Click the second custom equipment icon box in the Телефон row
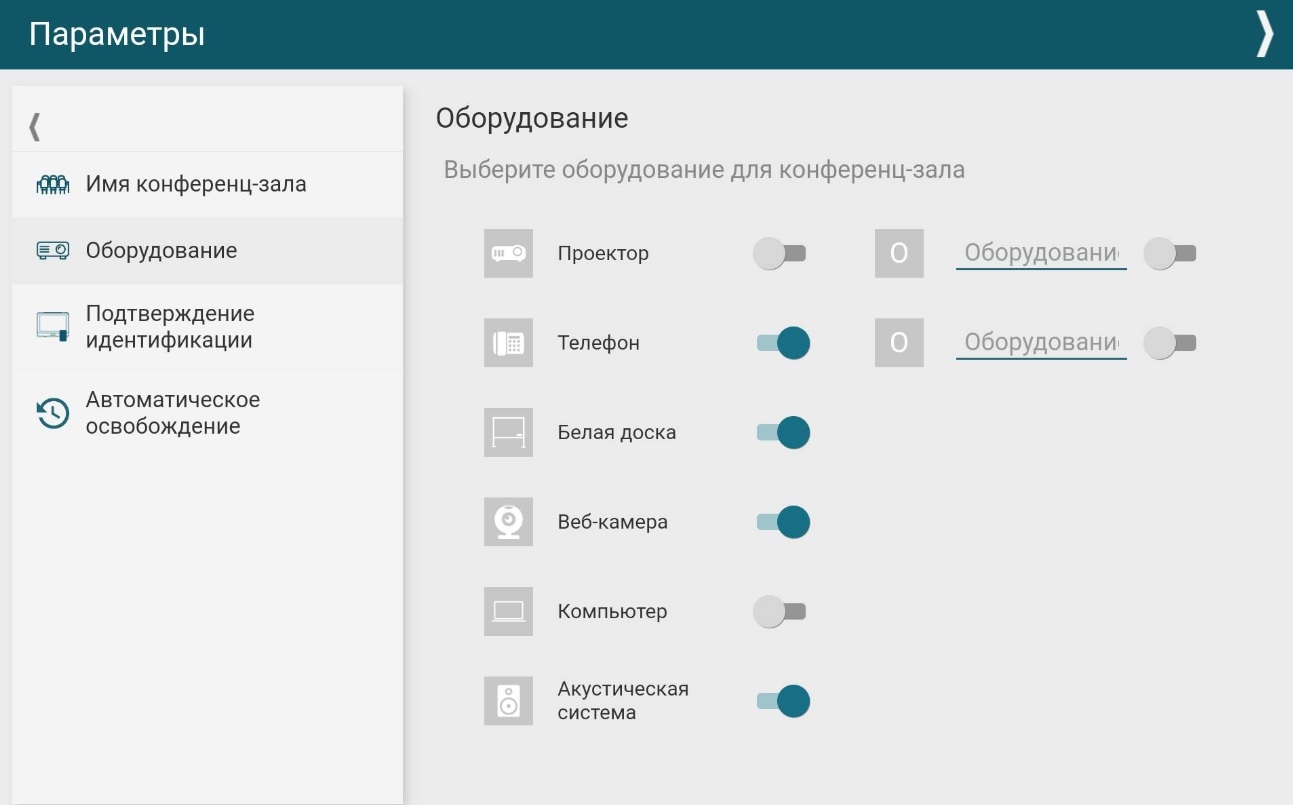 click(899, 343)
